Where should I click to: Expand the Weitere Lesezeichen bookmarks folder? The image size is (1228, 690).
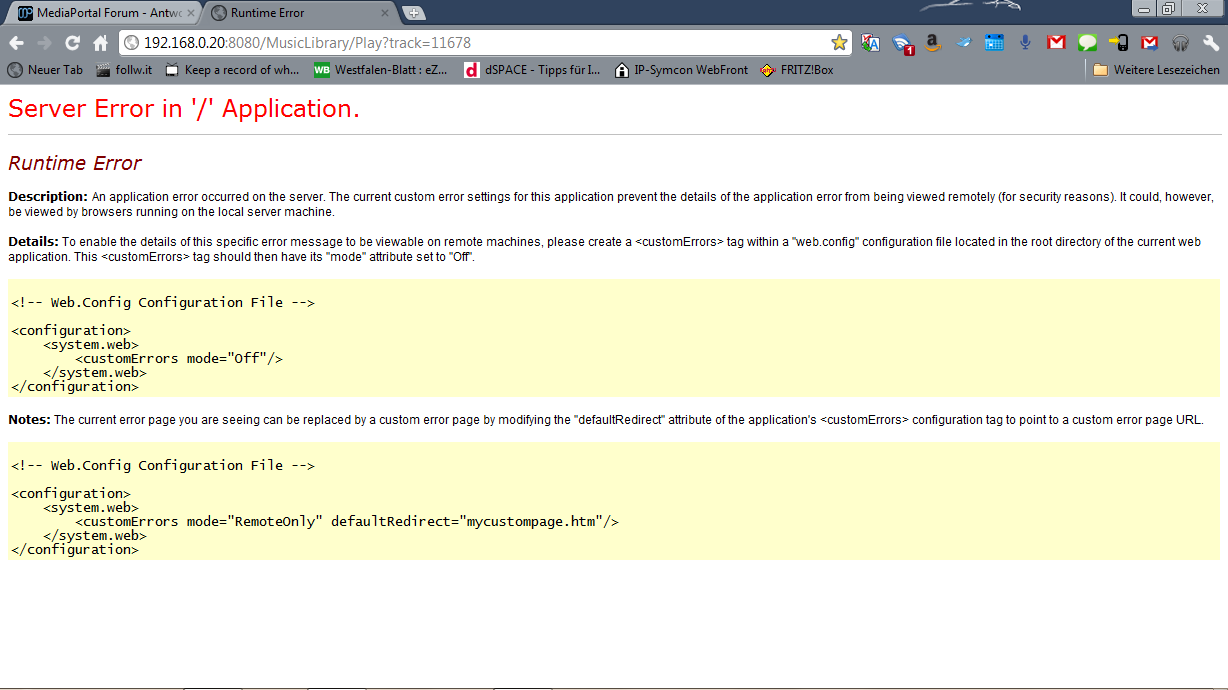point(1156,70)
